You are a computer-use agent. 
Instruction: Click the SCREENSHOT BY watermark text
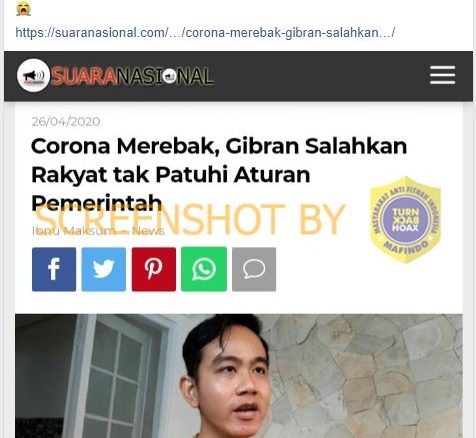189,220
